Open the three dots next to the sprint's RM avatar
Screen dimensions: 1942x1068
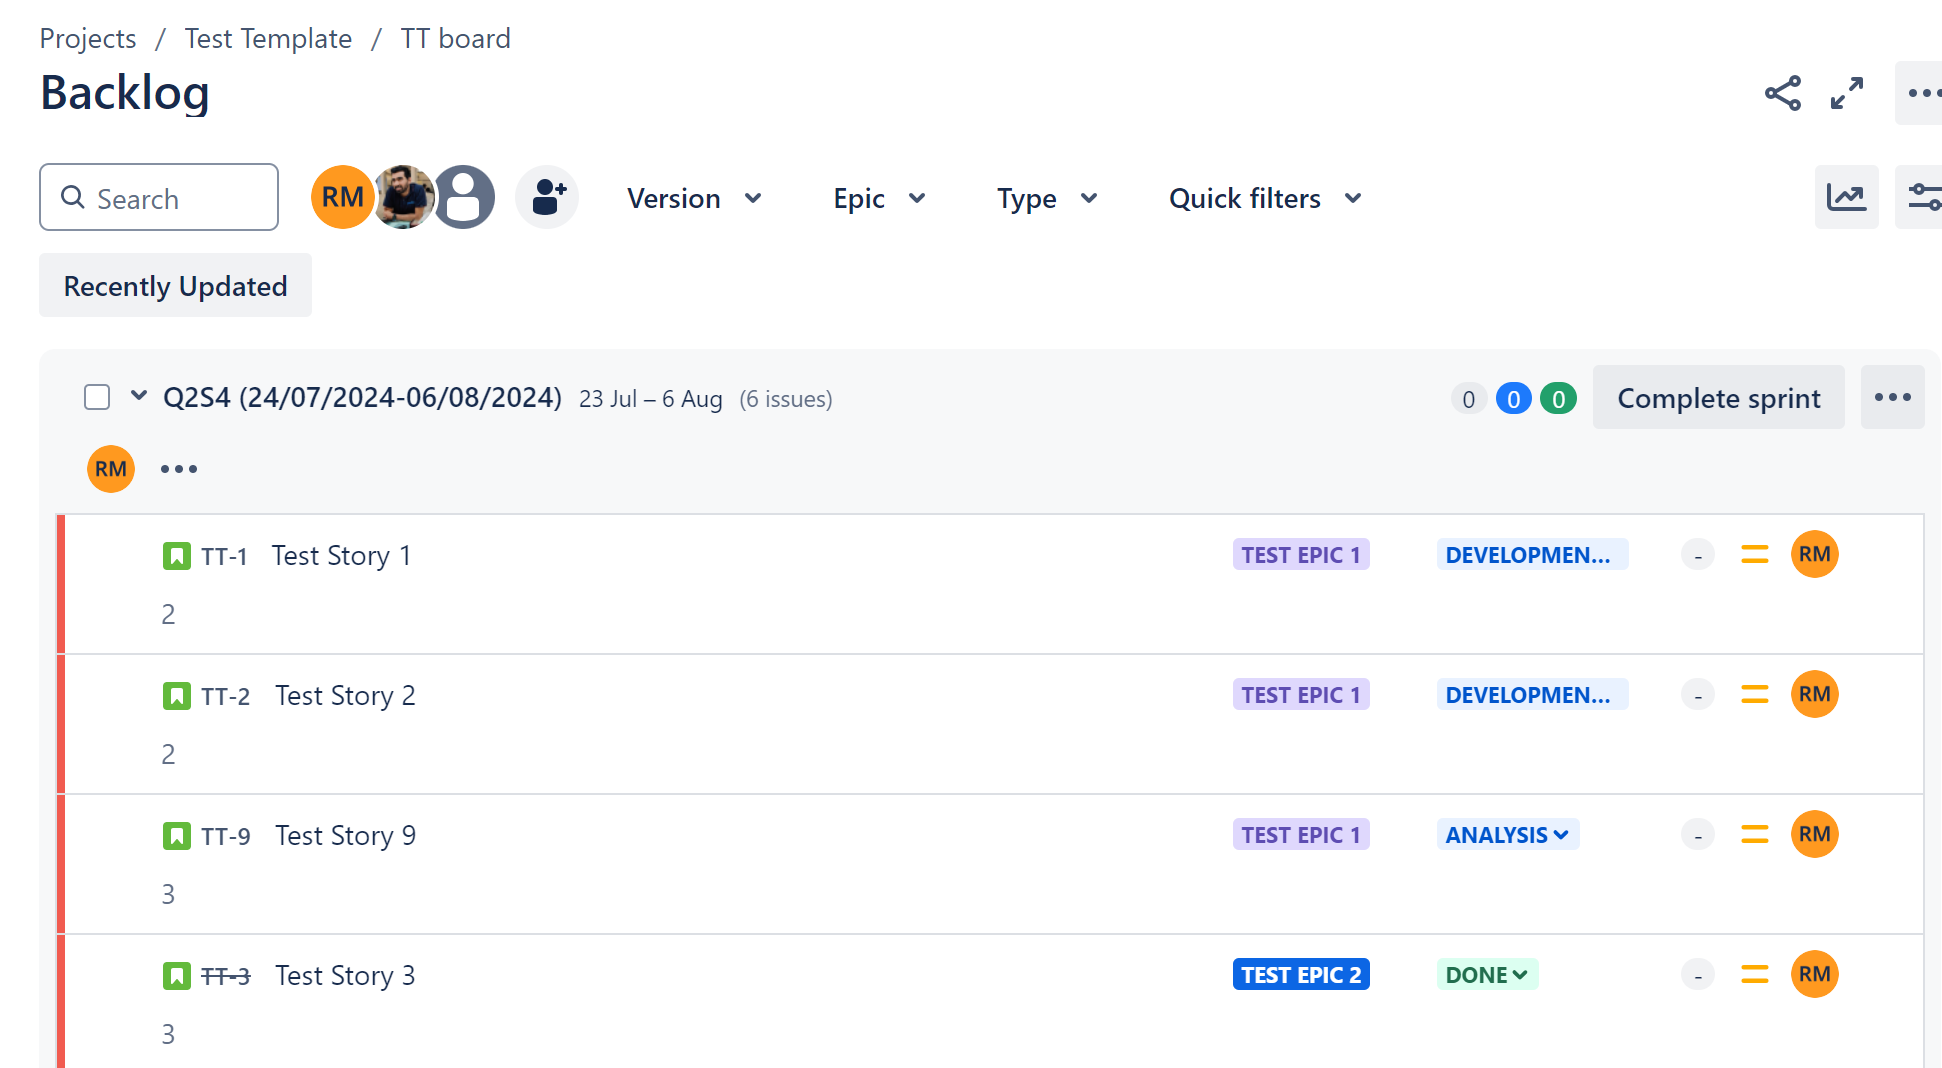[x=179, y=469]
